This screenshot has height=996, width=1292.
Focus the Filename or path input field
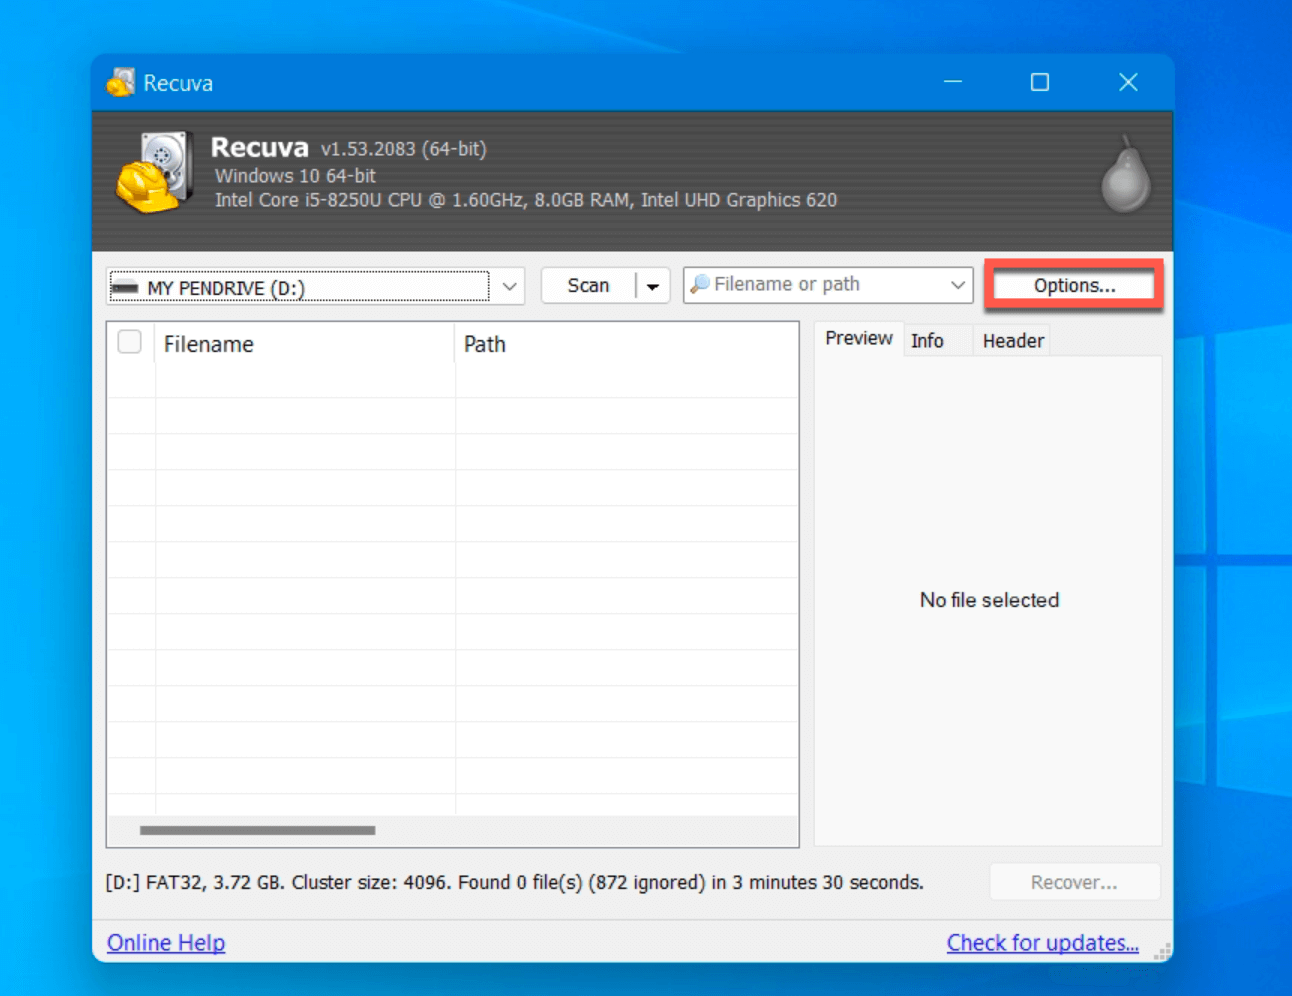click(x=827, y=285)
